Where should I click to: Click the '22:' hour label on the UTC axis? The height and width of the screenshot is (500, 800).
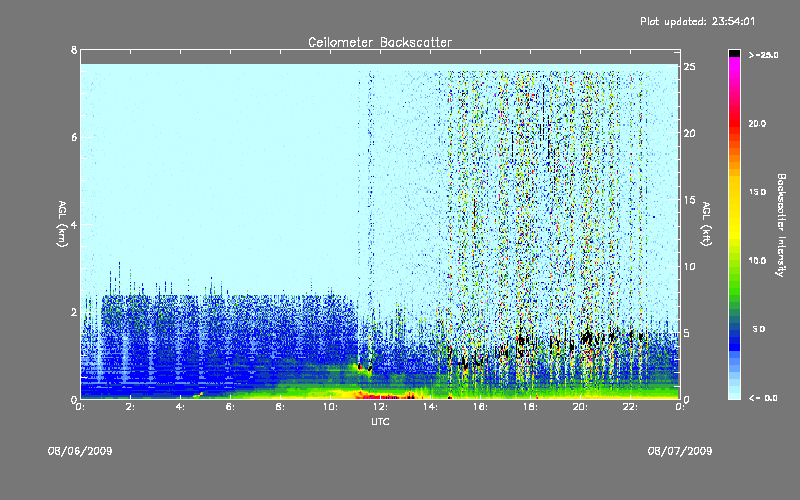630,407
